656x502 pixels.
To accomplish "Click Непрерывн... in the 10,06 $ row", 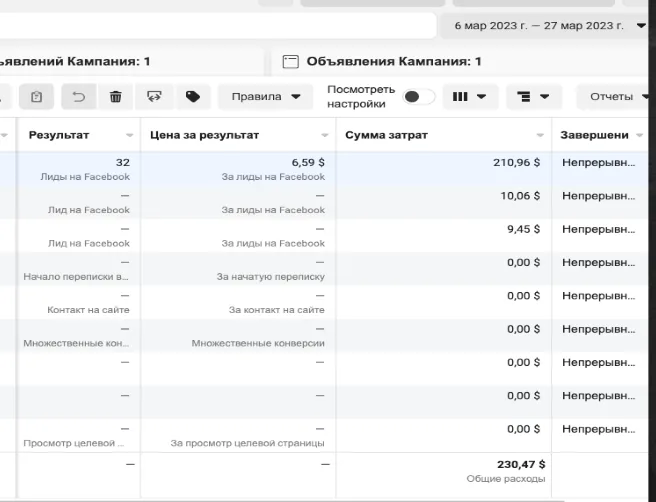I will click(x=599, y=196).
